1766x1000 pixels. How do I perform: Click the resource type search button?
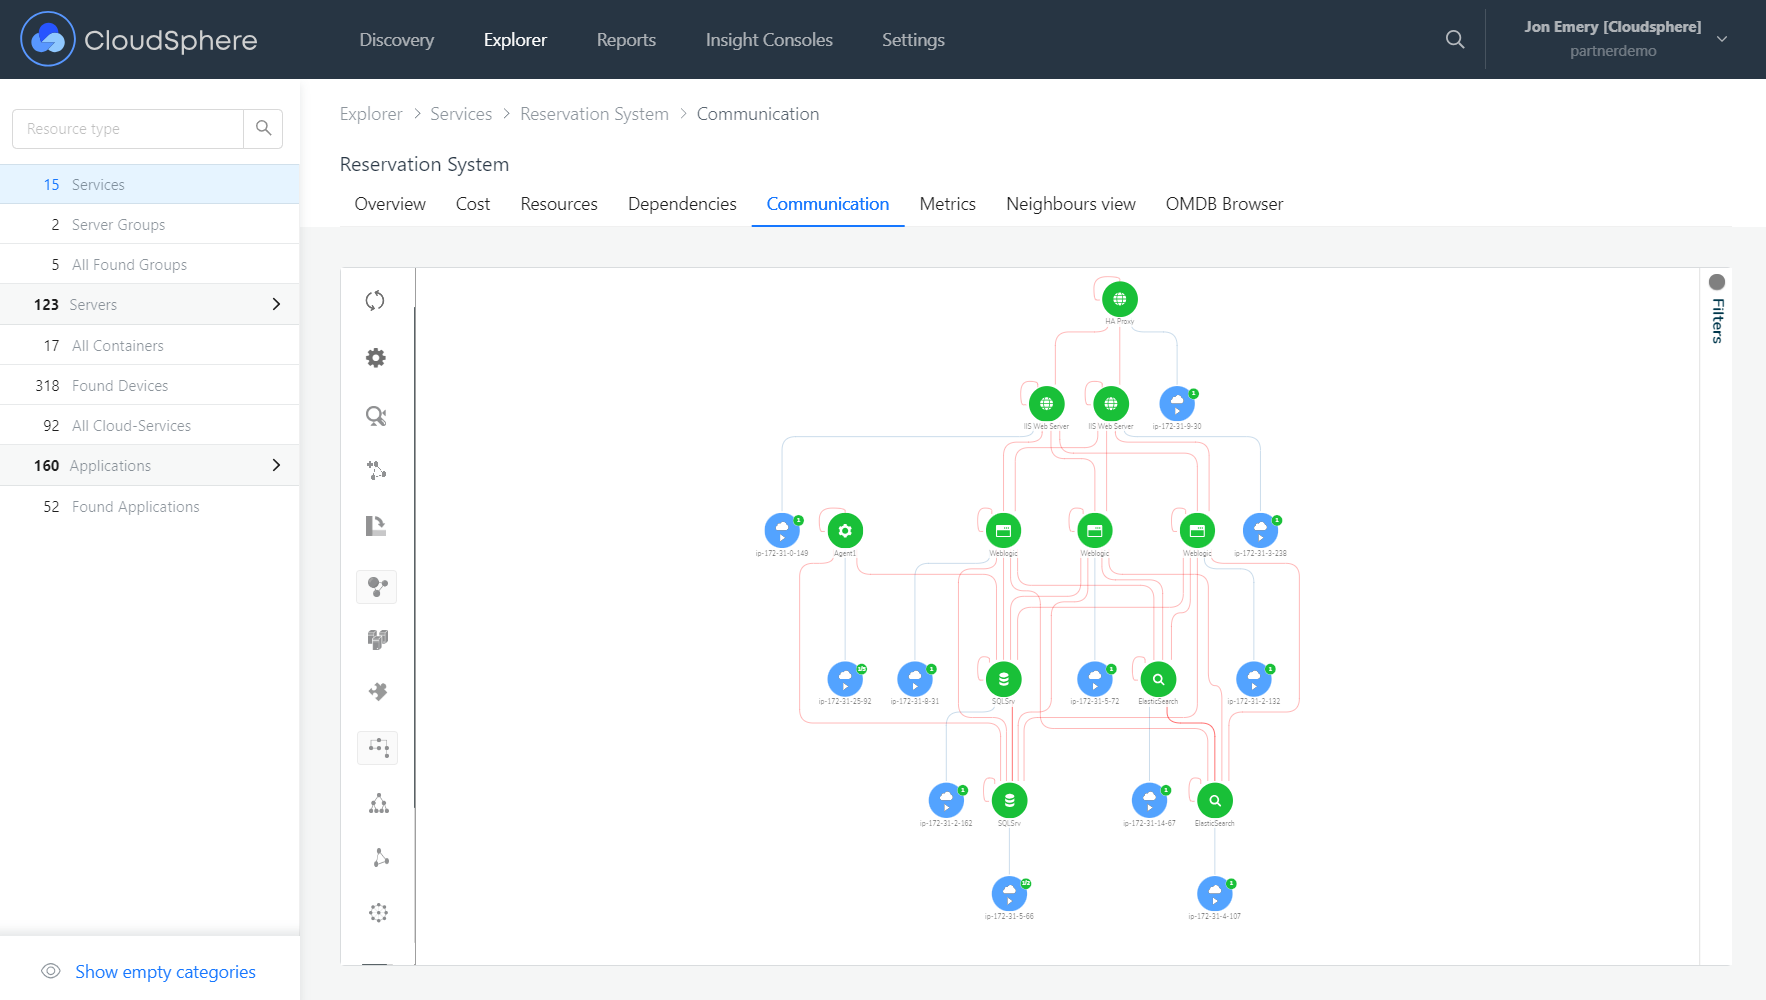263,129
